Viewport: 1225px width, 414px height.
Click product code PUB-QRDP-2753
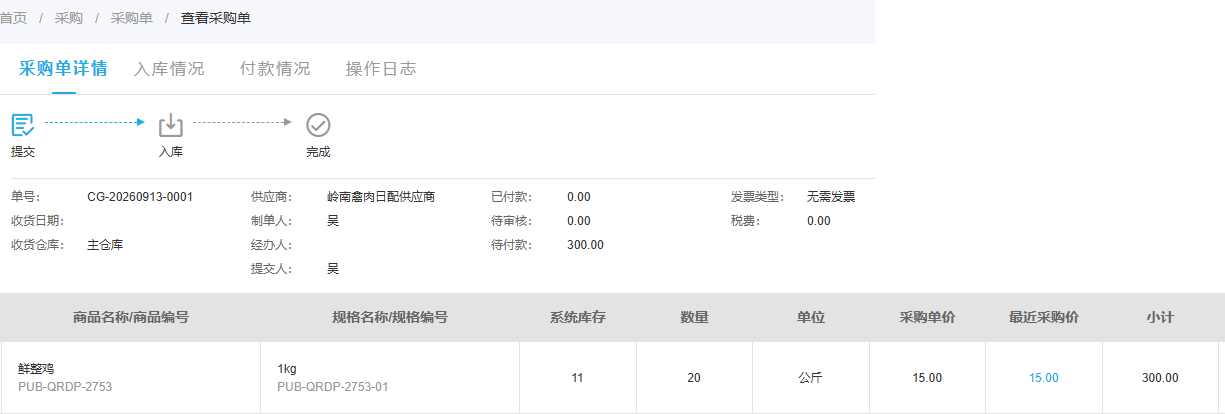pyautogui.click(x=65, y=386)
